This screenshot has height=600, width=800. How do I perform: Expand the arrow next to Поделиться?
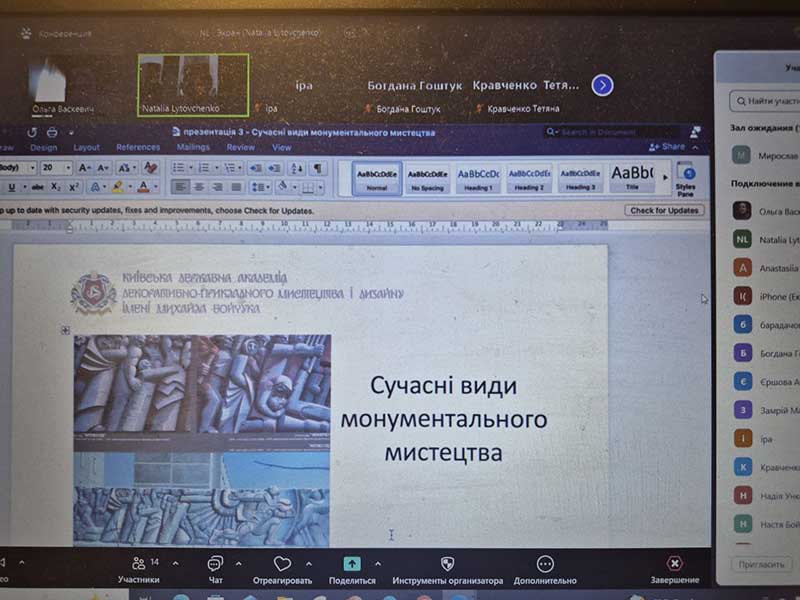[x=377, y=563]
